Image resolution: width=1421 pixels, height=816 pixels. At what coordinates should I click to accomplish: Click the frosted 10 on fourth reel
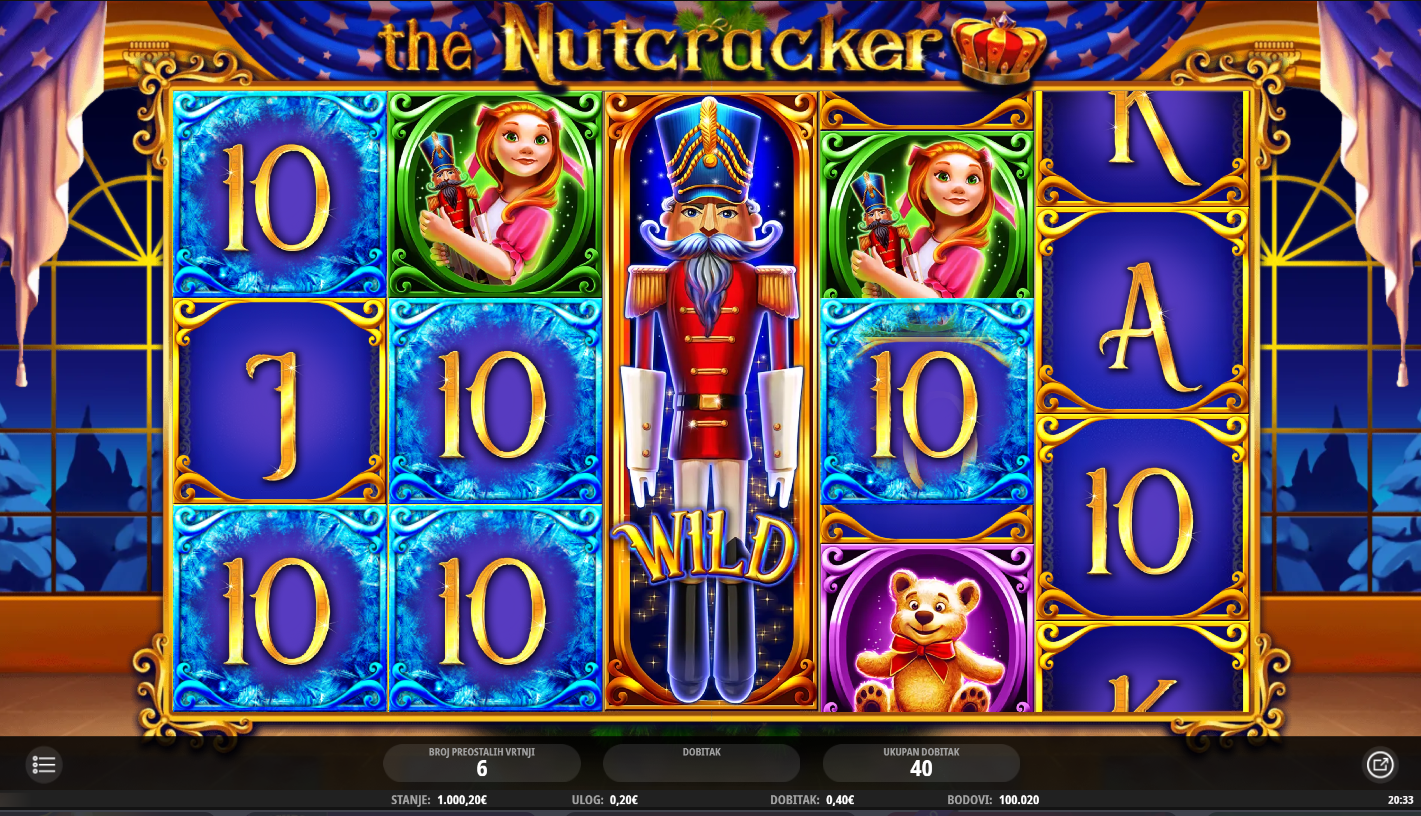(x=926, y=401)
